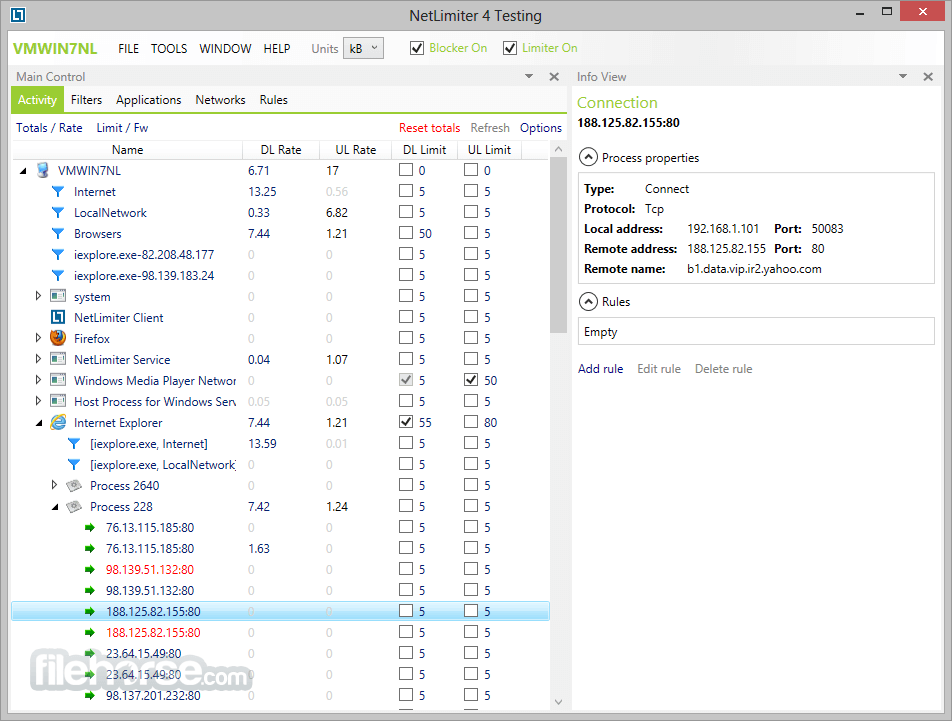Expand the NetLimiter Service node
This screenshot has width=952, height=721.
[x=38, y=359]
